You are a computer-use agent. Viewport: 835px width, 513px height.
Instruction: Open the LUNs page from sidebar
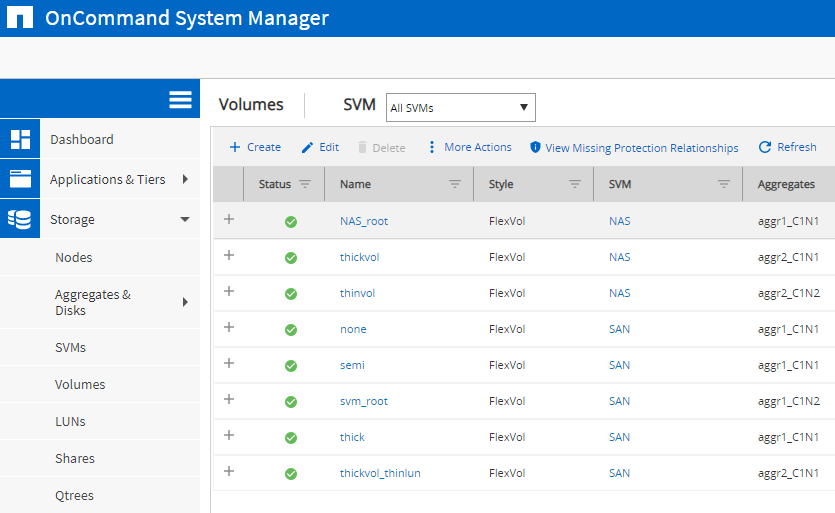coord(71,421)
